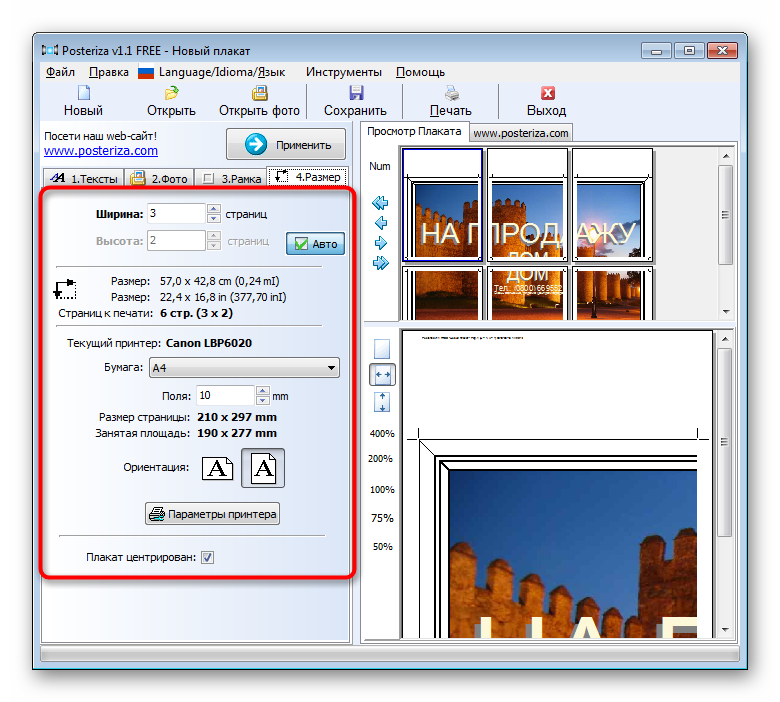The image size is (780, 702).
Task: Click the Применить button
Action: pyautogui.click(x=286, y=144)
